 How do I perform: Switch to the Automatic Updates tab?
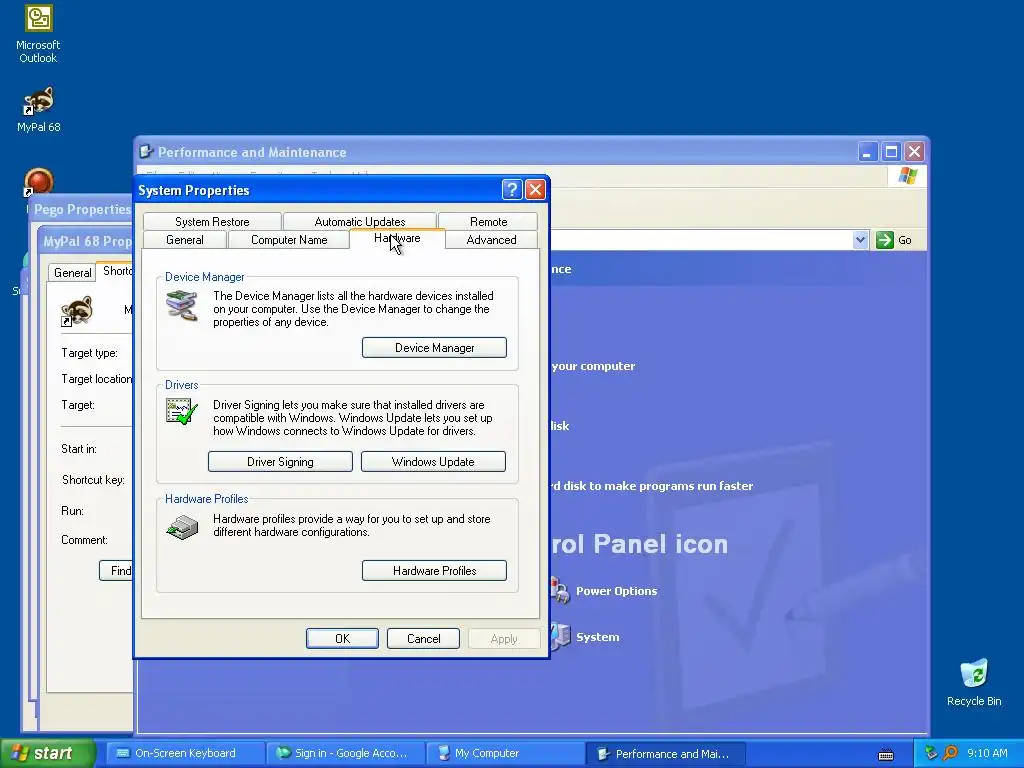click(x=360, y=221)
